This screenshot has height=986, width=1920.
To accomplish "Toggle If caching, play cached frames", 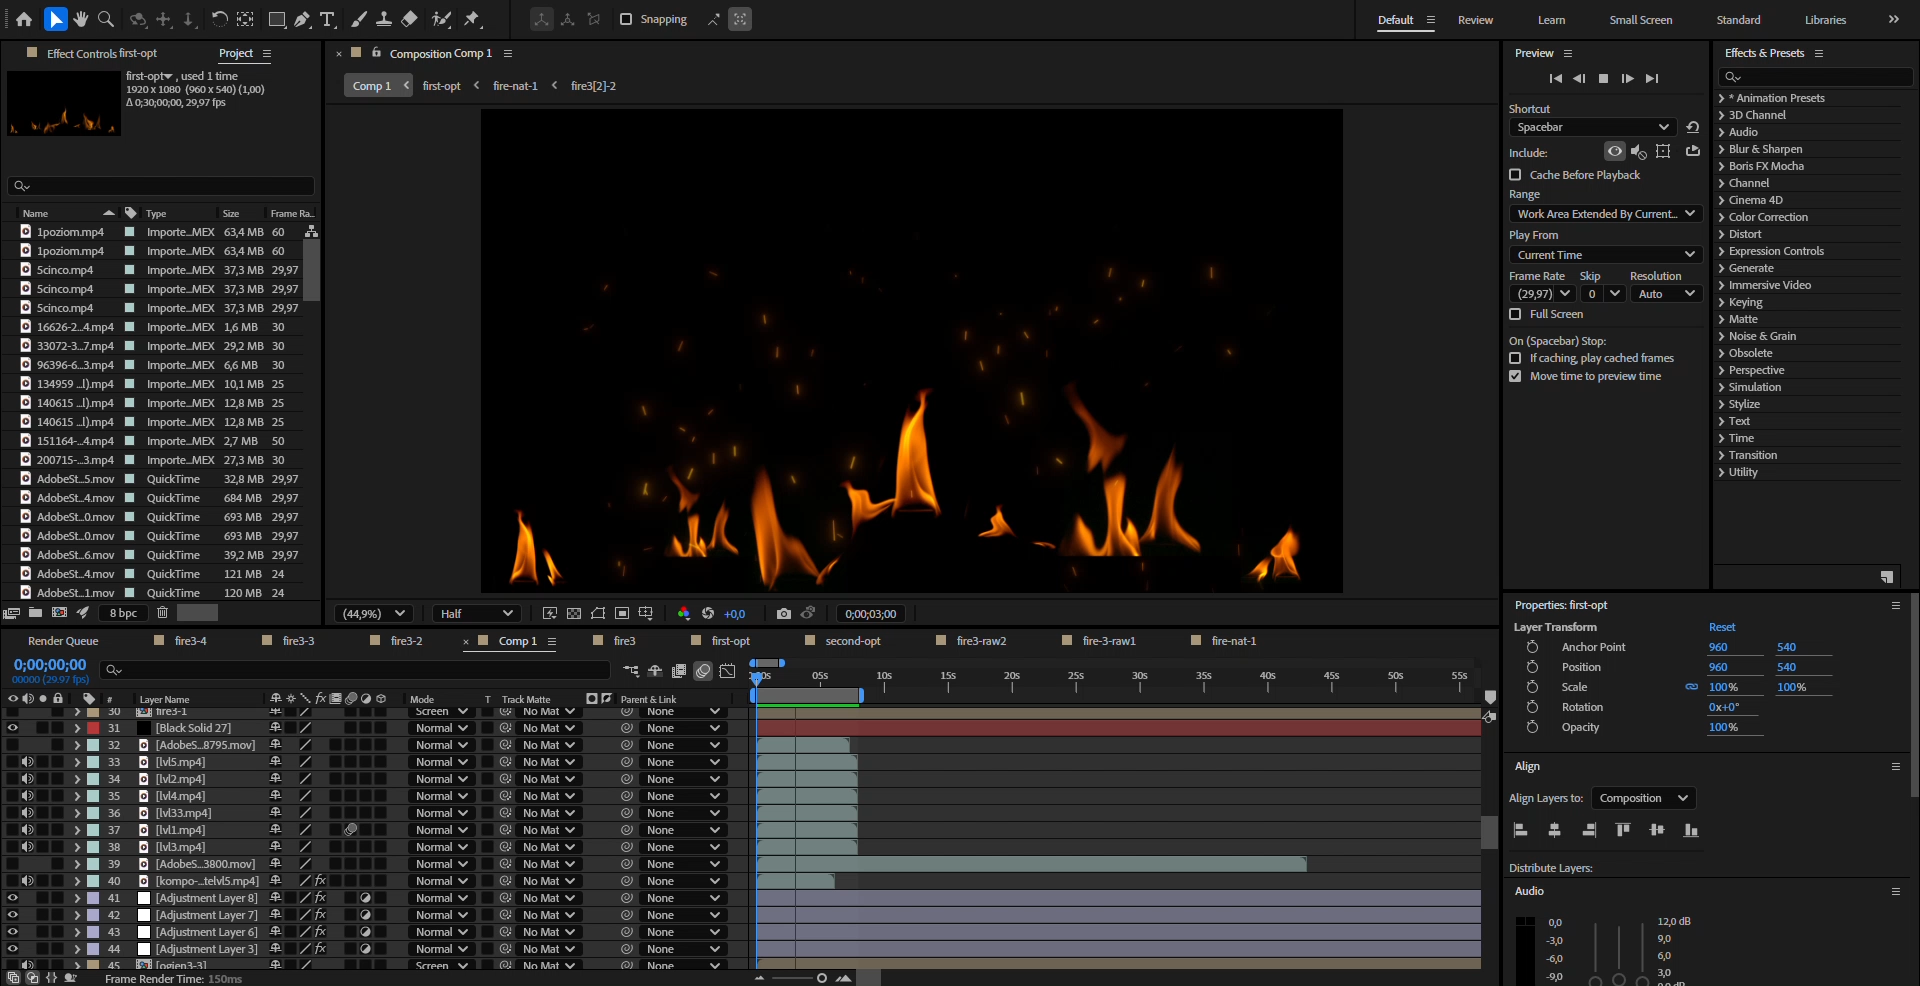I will pos(1515,358).
